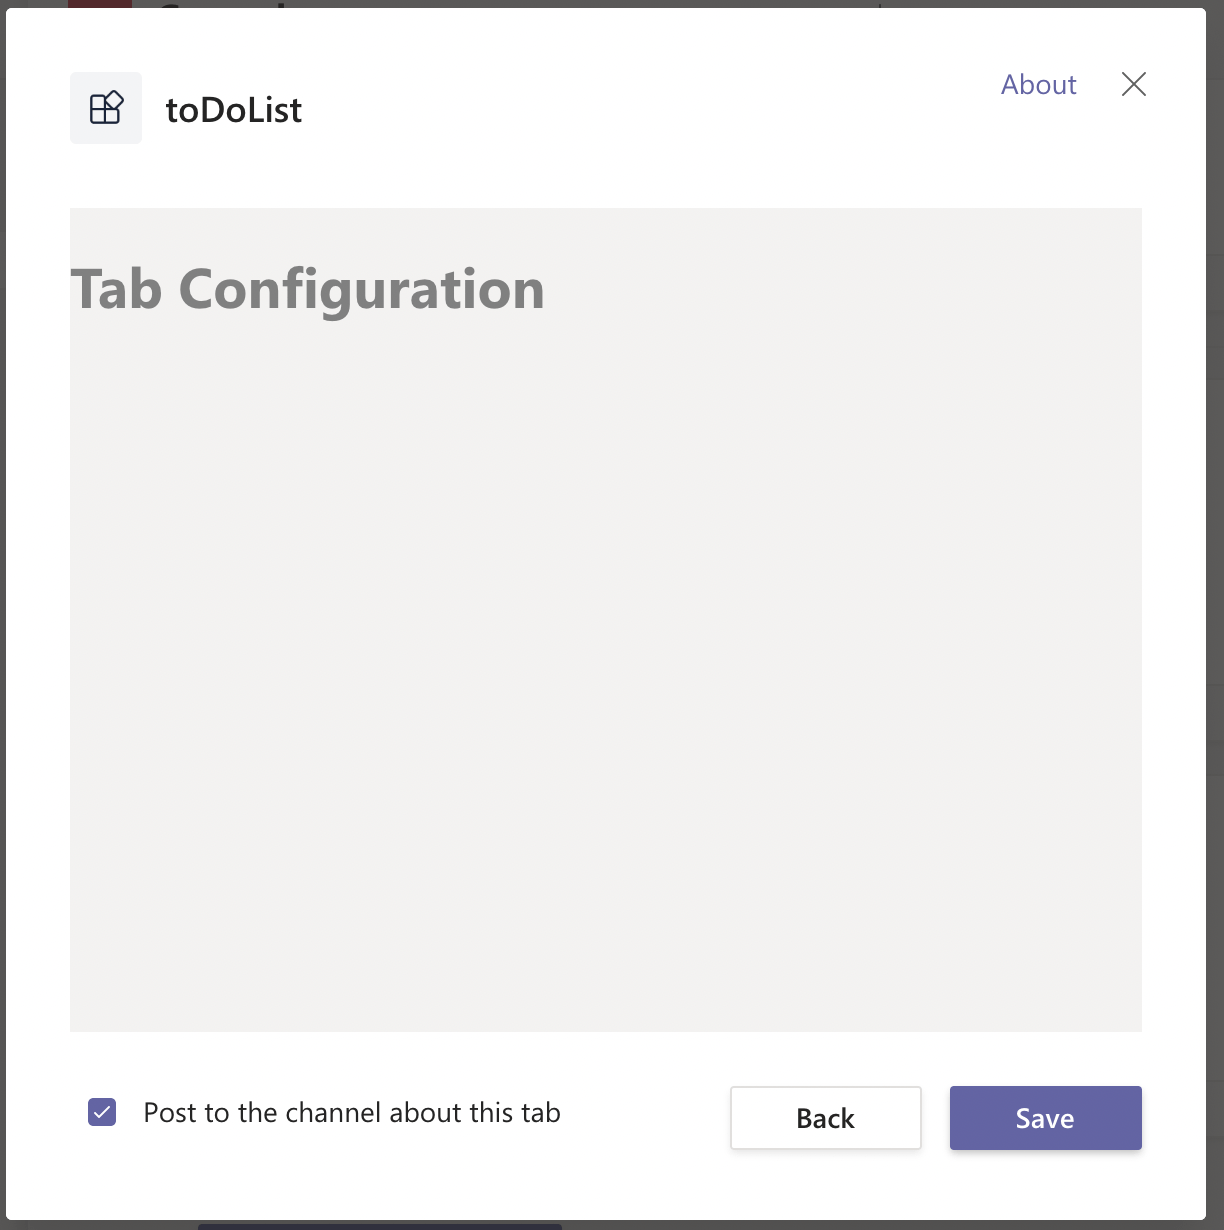This screenshot has height=1230, width=1224.
Task: Close the toDoList dialog with the X
Action: 1133,84
